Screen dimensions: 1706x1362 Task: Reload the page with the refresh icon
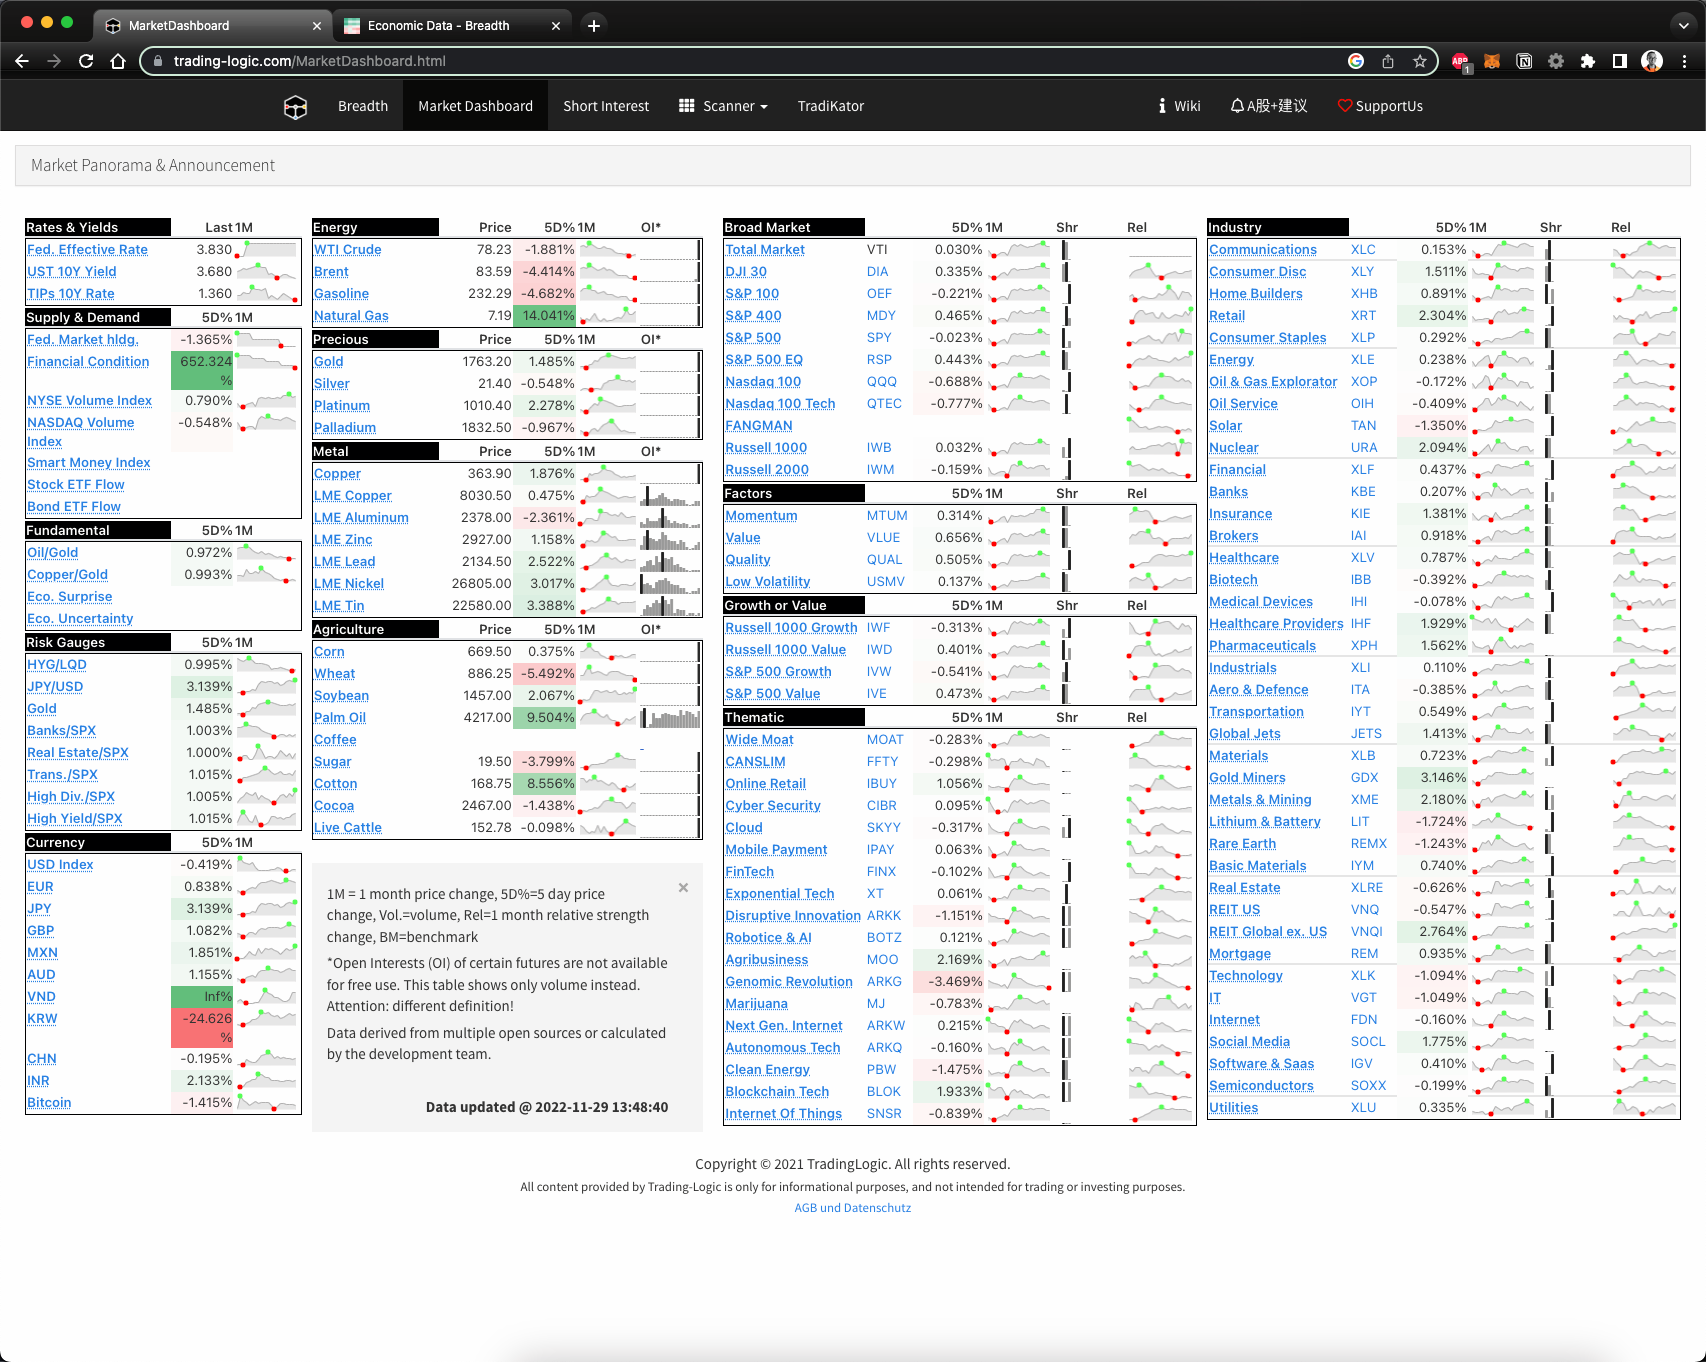coord(86,61)
